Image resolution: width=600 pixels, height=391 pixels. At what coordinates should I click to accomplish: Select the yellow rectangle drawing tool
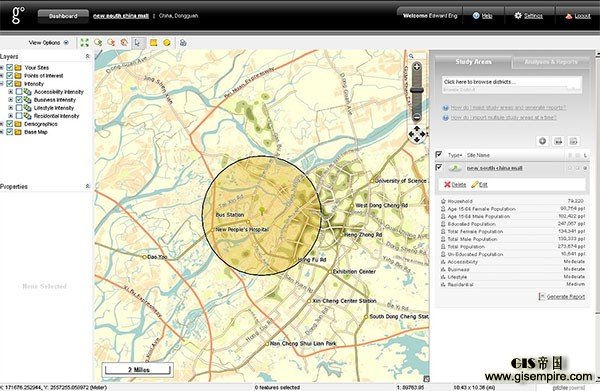tap(153, 43)
